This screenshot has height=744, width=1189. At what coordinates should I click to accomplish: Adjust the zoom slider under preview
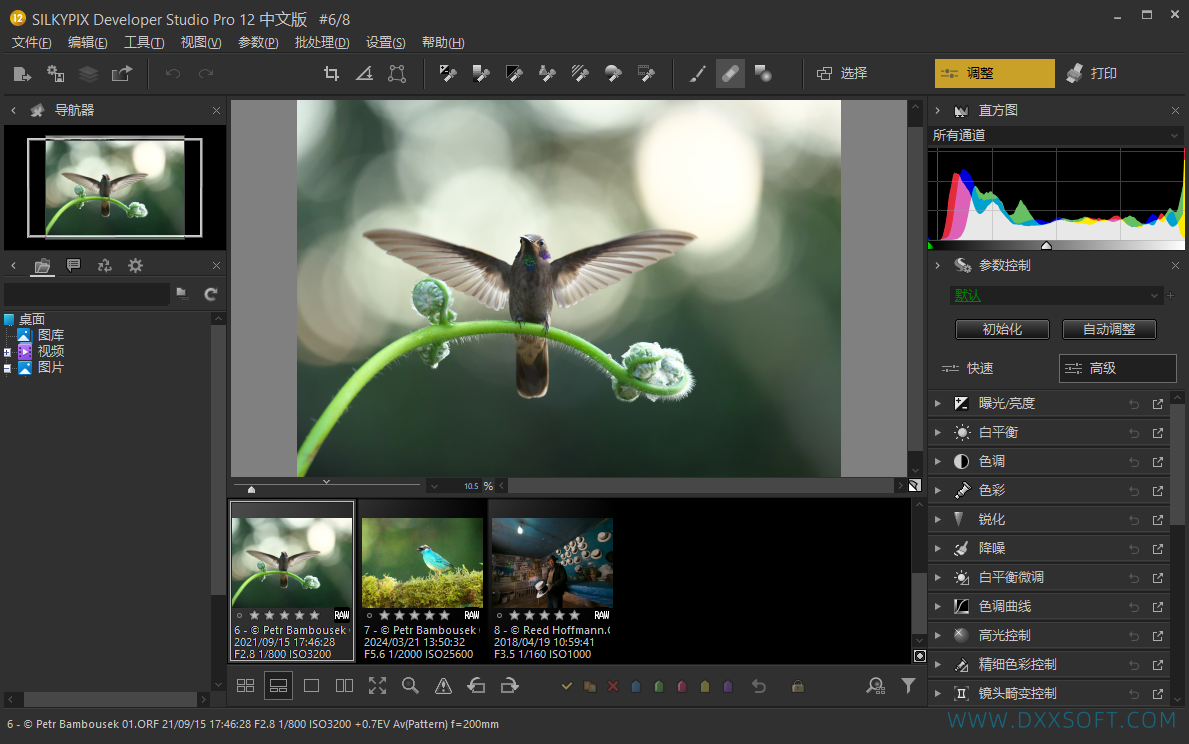tap(252, 489)
